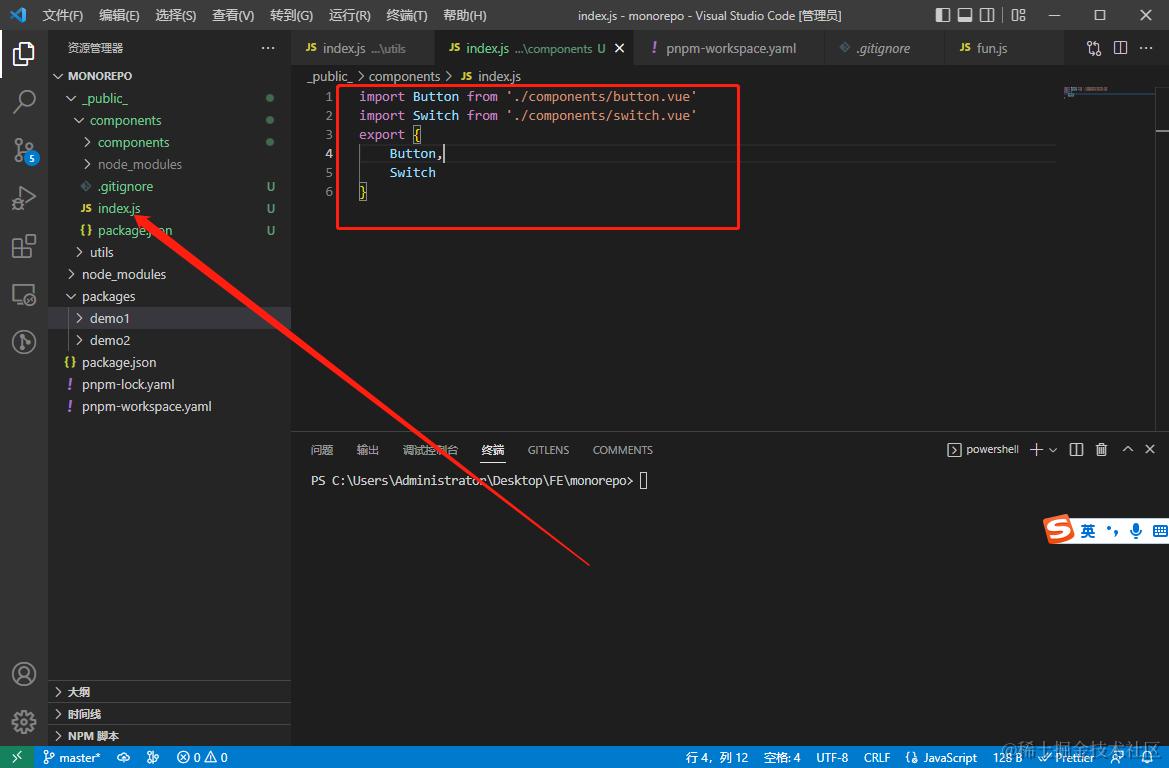Click master branch in status bar
Screen dimensions: 1169x768
tap(72, 758)
